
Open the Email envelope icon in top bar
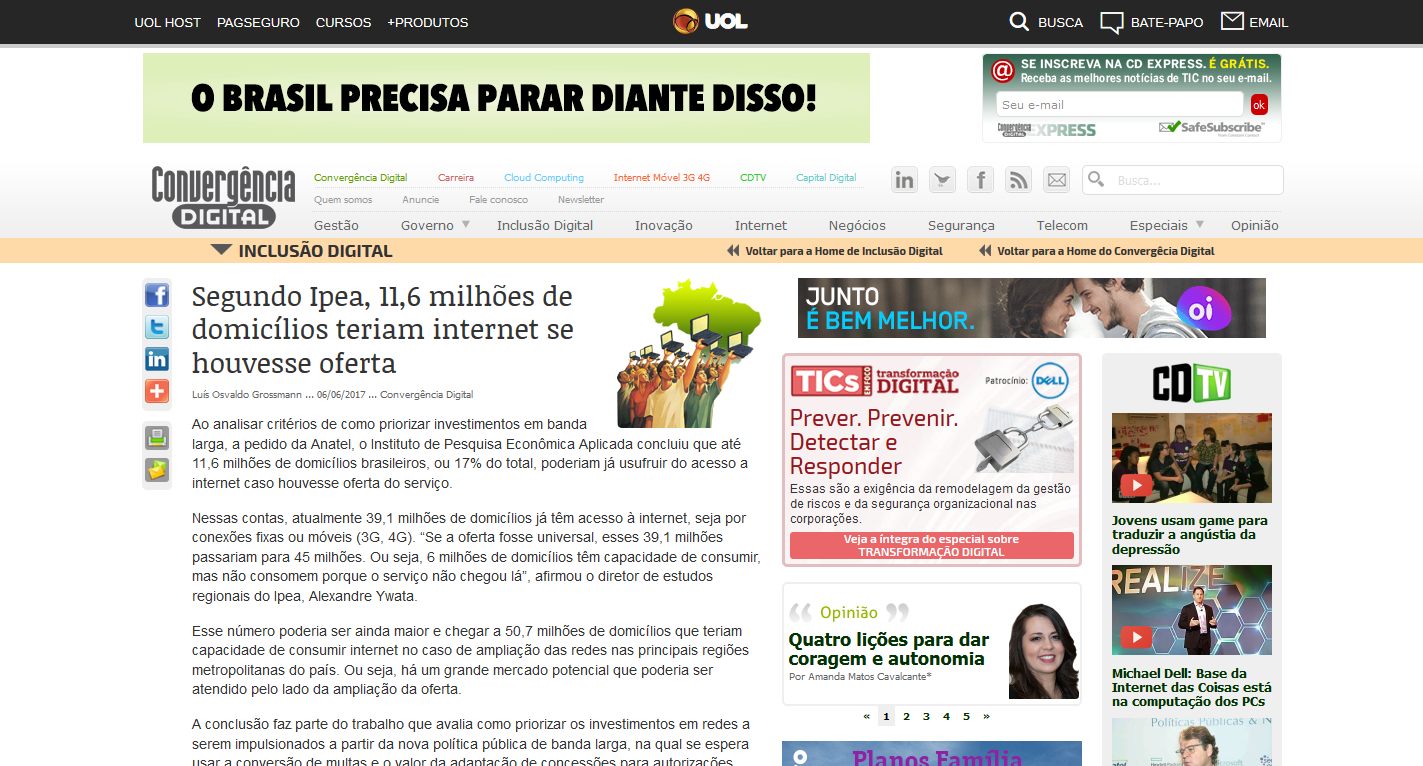[x=1232, y=21]
